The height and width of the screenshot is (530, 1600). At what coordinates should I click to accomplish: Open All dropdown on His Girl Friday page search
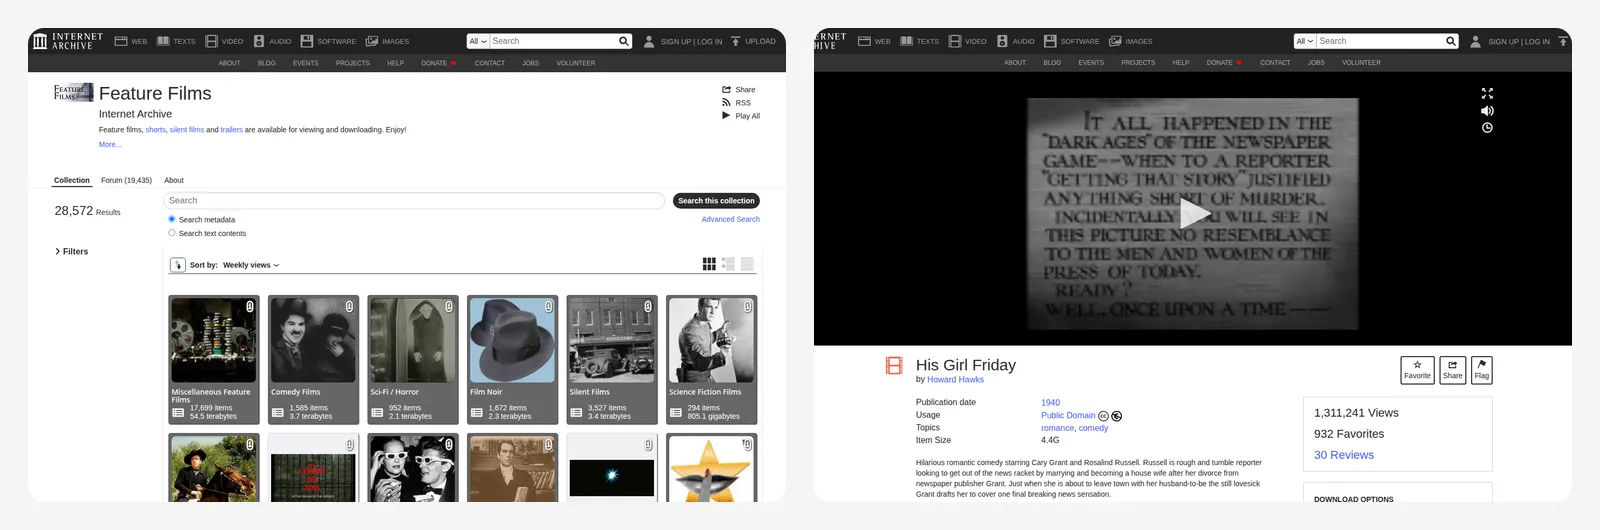pos(1305,41)
